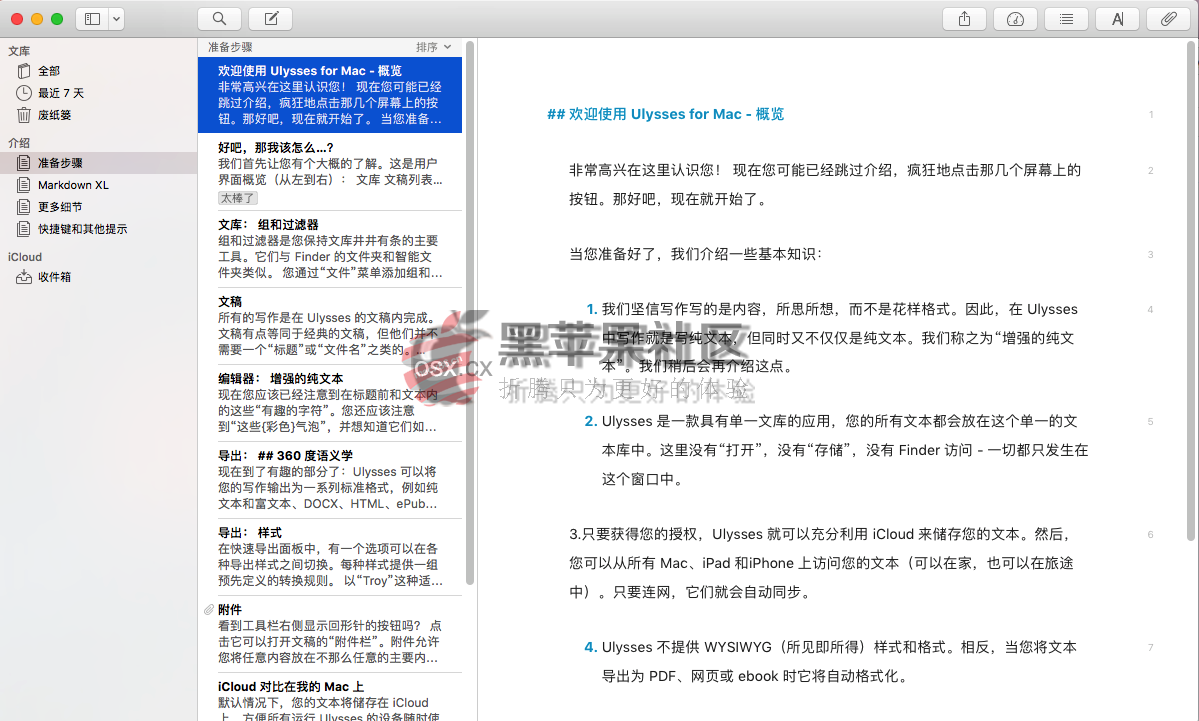Select 最近 7 天 in the library
Screen dimensions: 1199x721
98,93
